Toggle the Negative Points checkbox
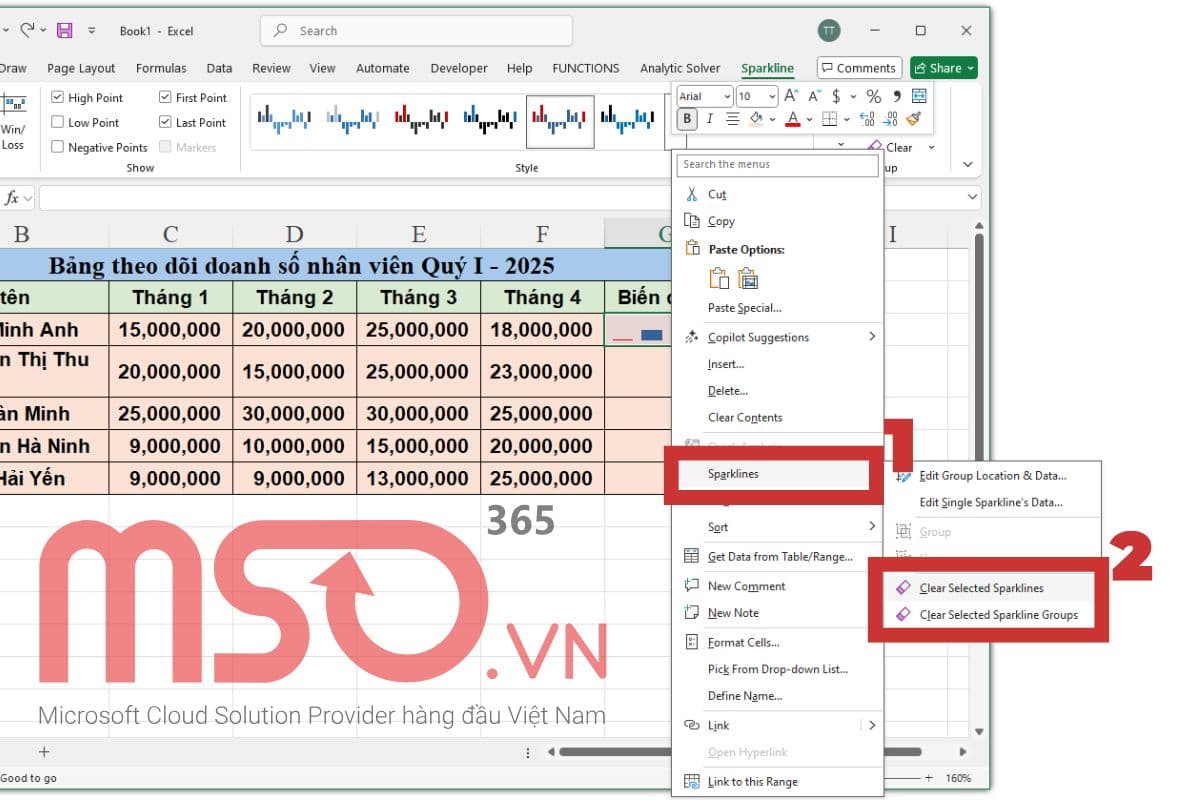 click(58, 147)
